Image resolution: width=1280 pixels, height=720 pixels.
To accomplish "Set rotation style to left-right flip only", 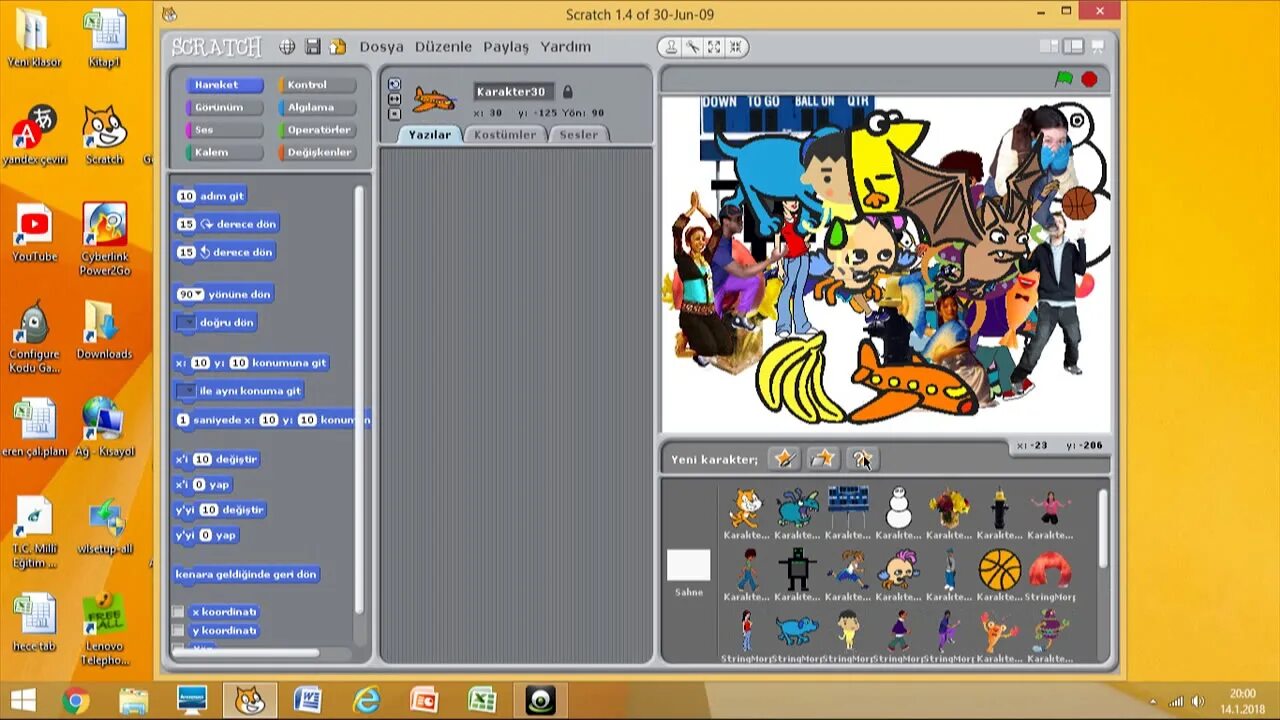I will click(394, 99).
